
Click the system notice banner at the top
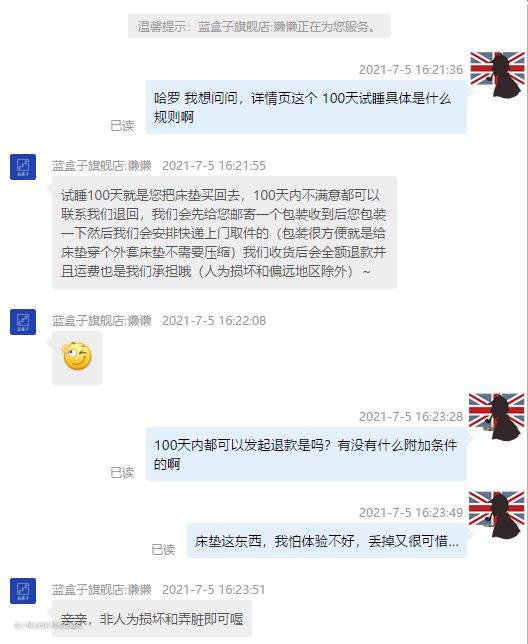[259, 26]
